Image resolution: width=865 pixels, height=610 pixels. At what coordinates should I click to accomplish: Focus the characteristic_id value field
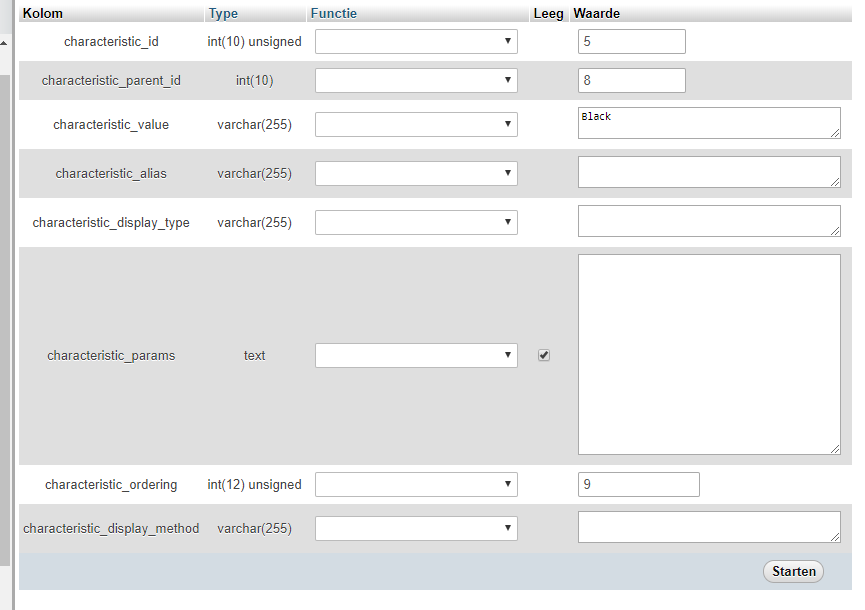pyautogui.click(x=632, y=41)
